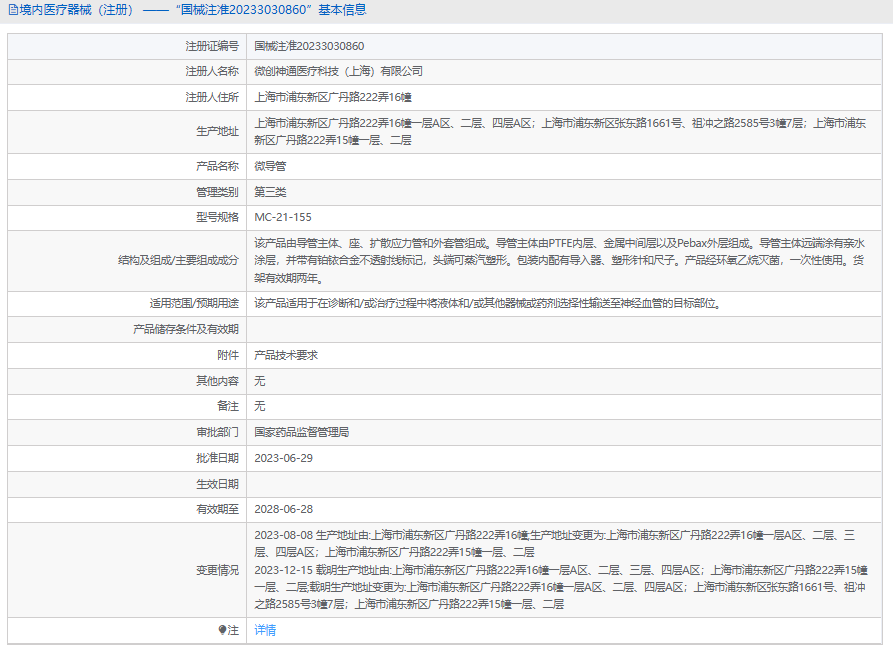893x648 pixels.
Task: Click the 国家药品监督管理局 approval department value
Action: 301,433
